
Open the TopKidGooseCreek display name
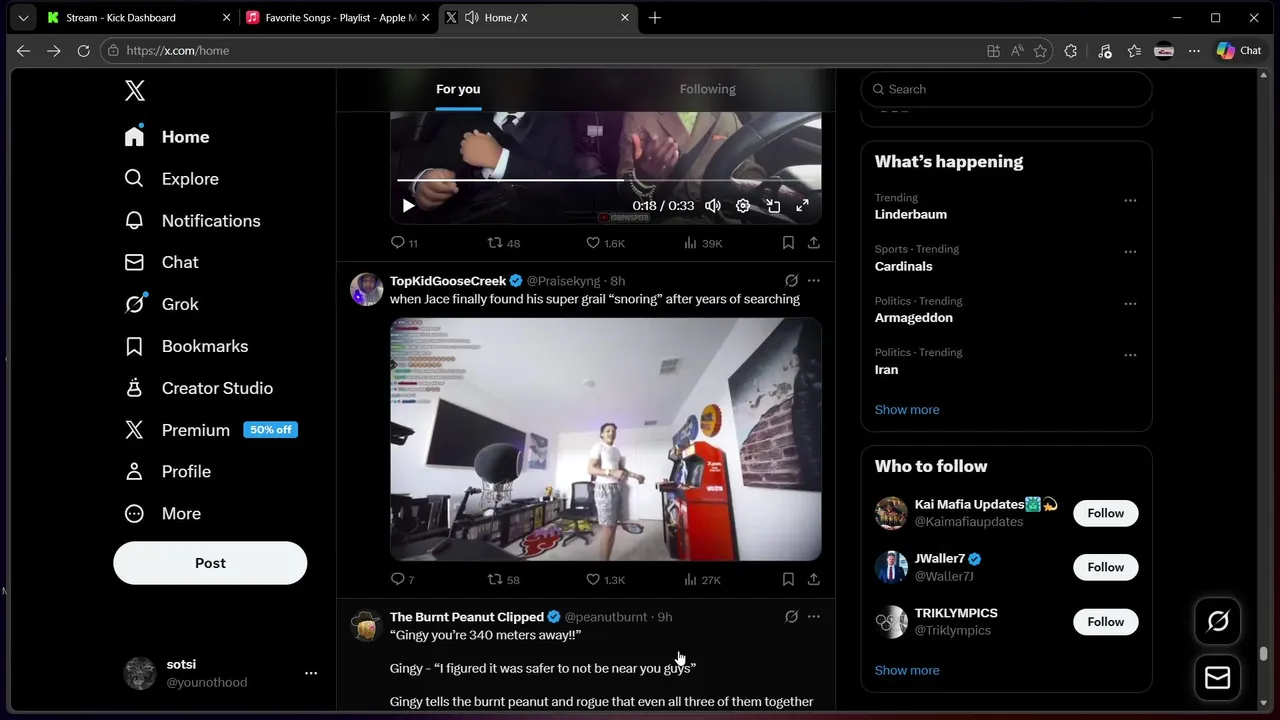(448, 281)
